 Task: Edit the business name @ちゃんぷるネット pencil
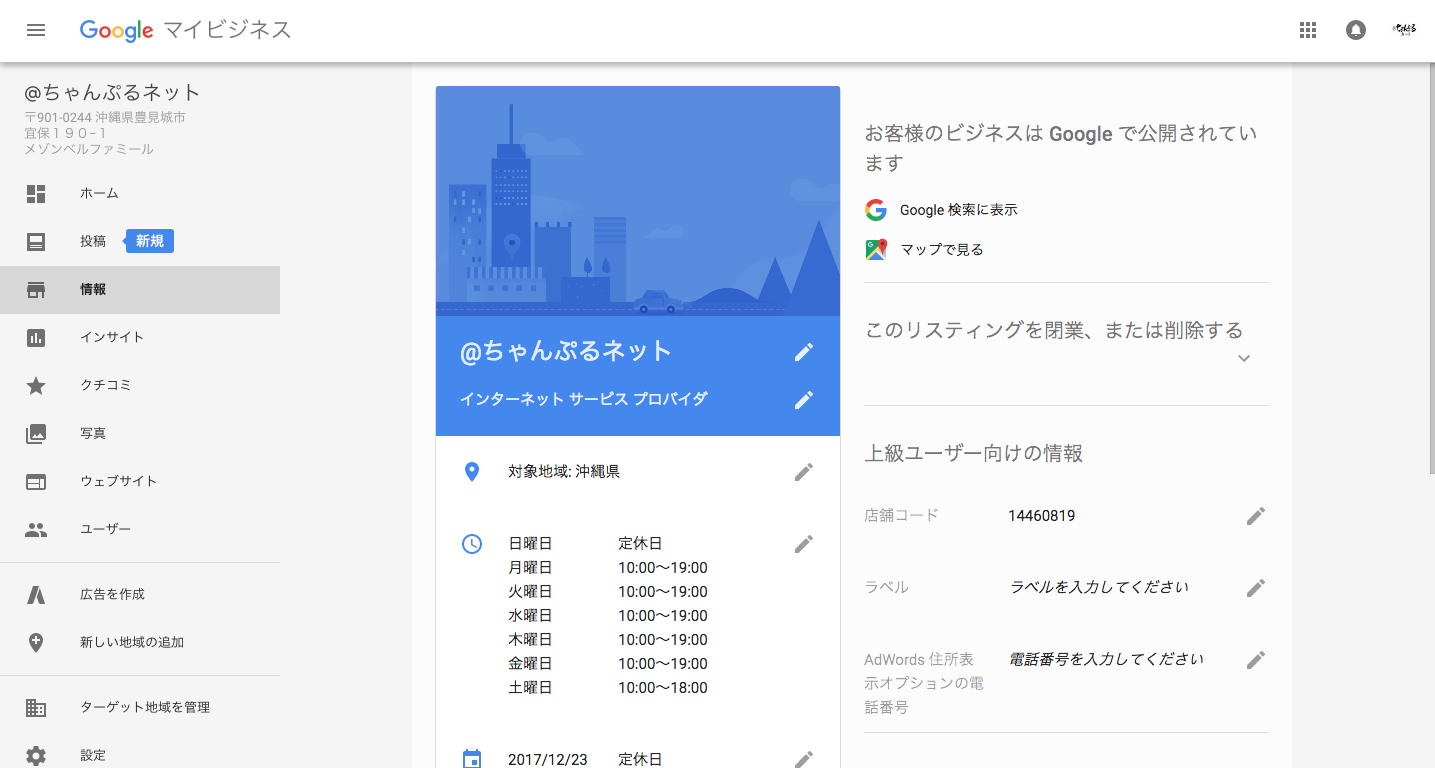(x=804, y=352)
